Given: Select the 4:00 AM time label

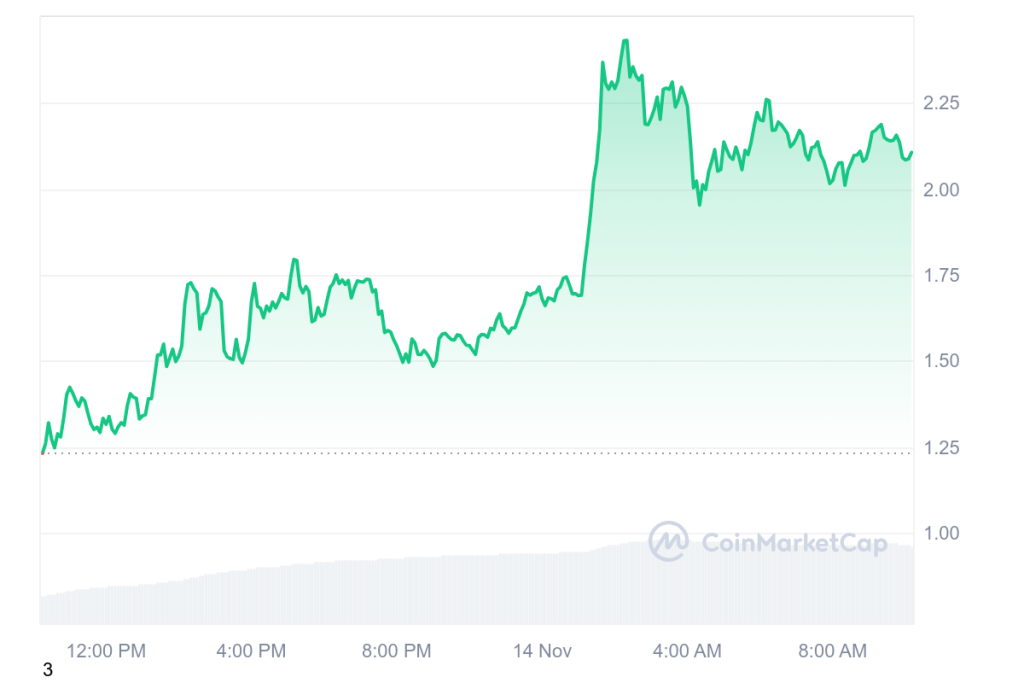Looking at the screenshot, I should (x=687, y=651).
